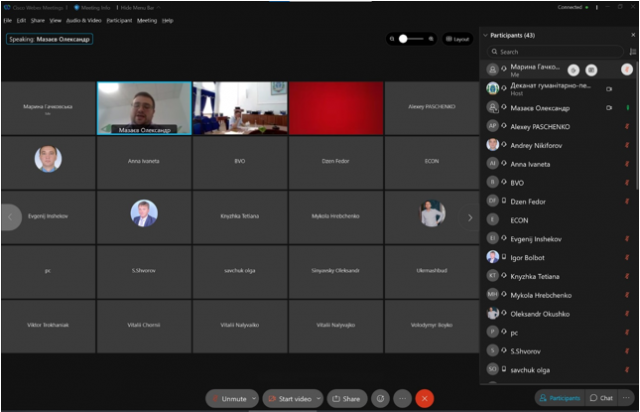640x412 pixels.
Task: Click muted mic icon for Evgenij Inshekov
Action: 627,239
